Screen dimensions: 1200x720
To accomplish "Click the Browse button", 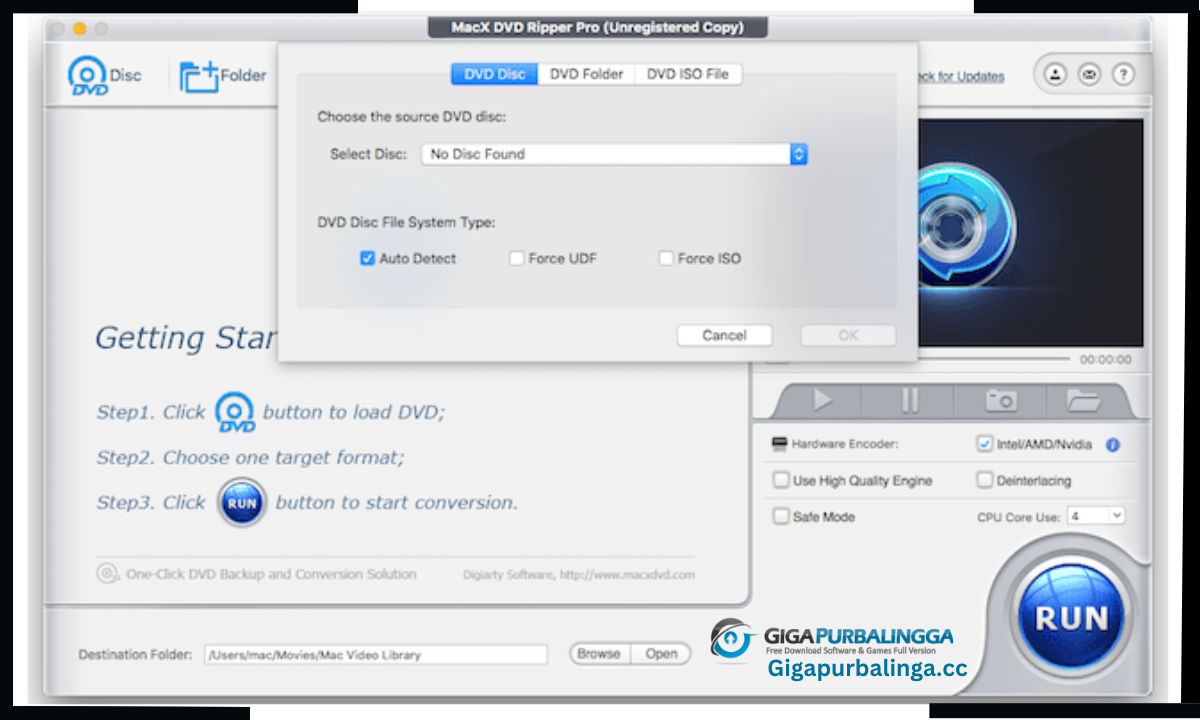I will point(599,654).
